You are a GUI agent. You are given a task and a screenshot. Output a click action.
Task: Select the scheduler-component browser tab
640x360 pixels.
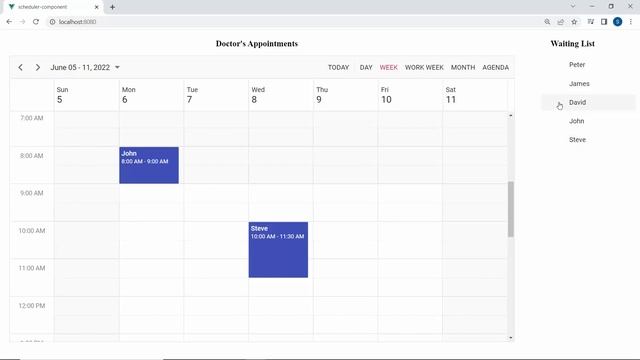click(x=53, y=7)
